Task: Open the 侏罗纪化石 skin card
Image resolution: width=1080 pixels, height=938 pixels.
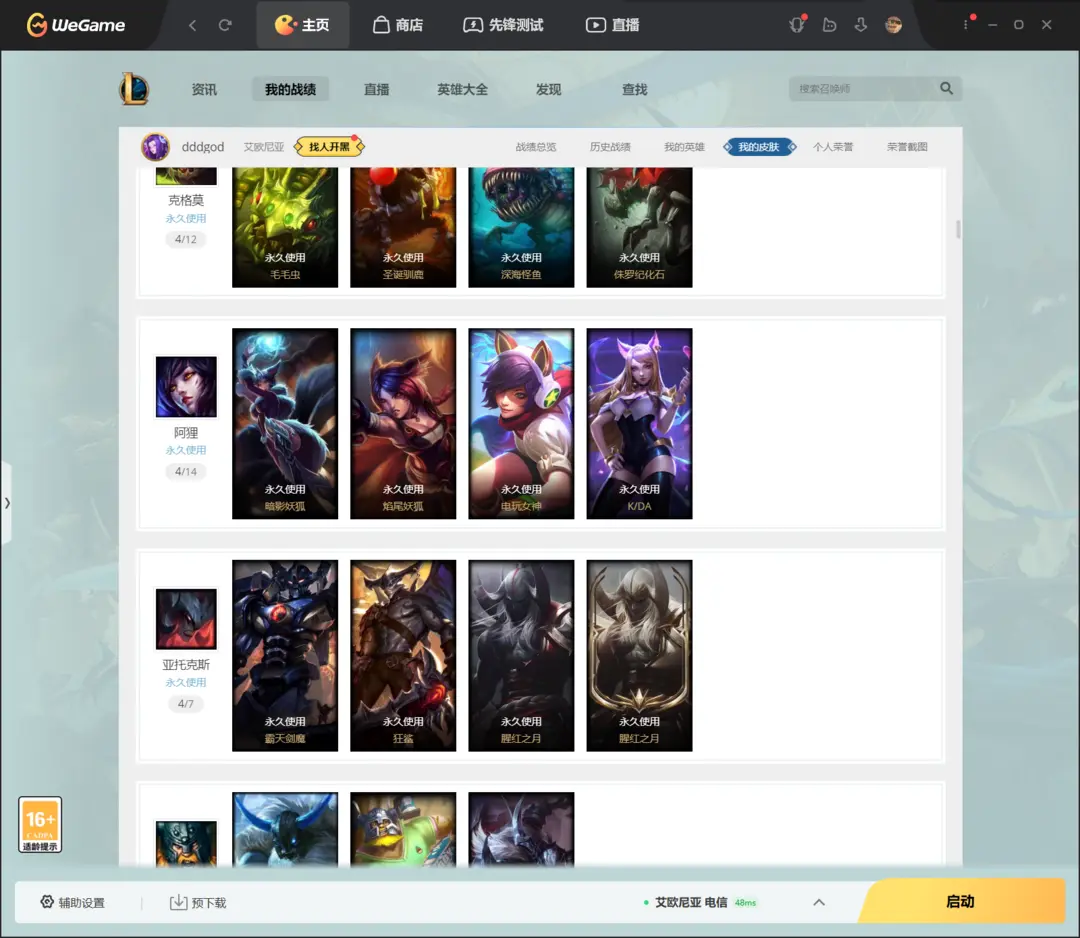Action: point(639,227)
